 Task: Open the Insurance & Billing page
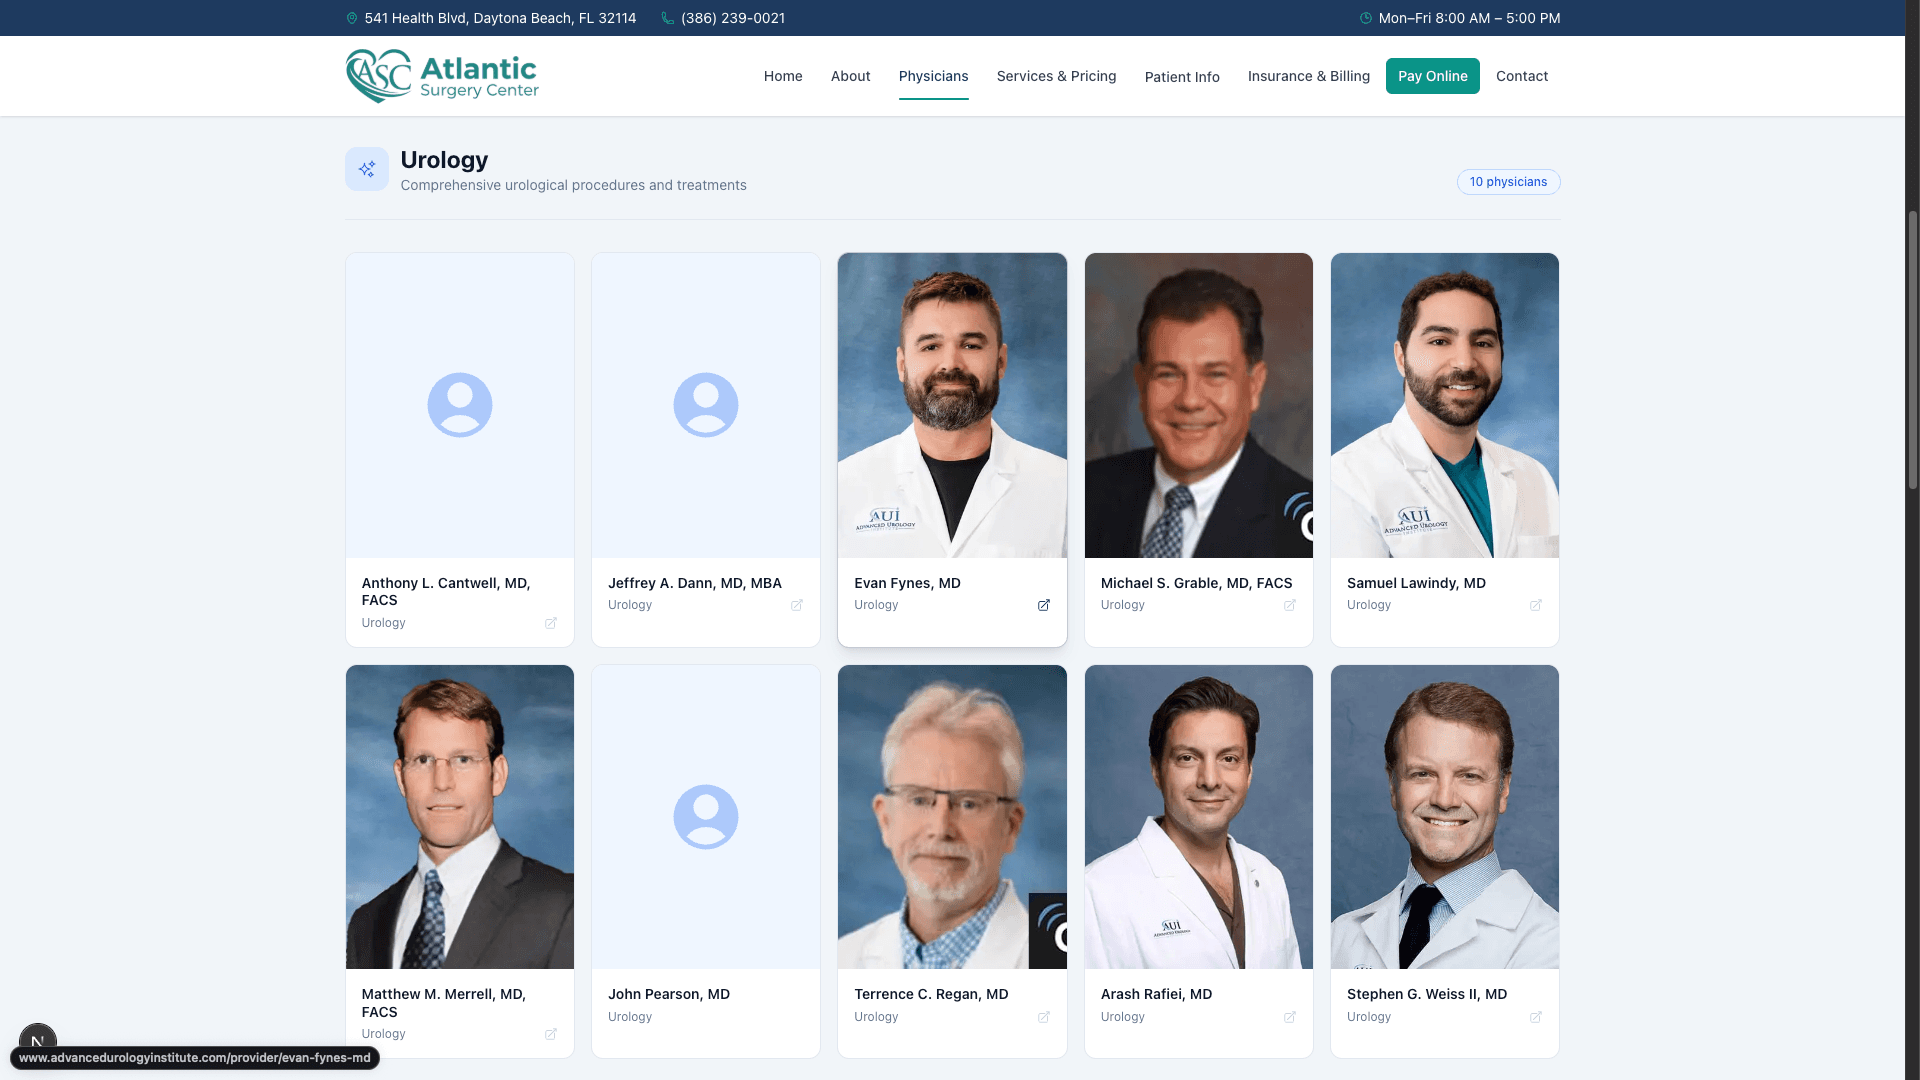[1308, 76]
